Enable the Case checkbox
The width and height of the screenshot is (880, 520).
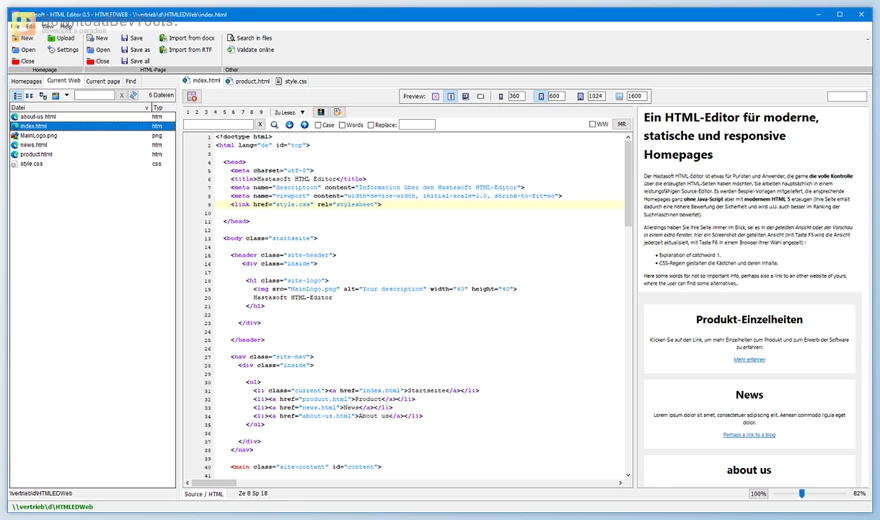pyautogui.click(x=317, y=125)
